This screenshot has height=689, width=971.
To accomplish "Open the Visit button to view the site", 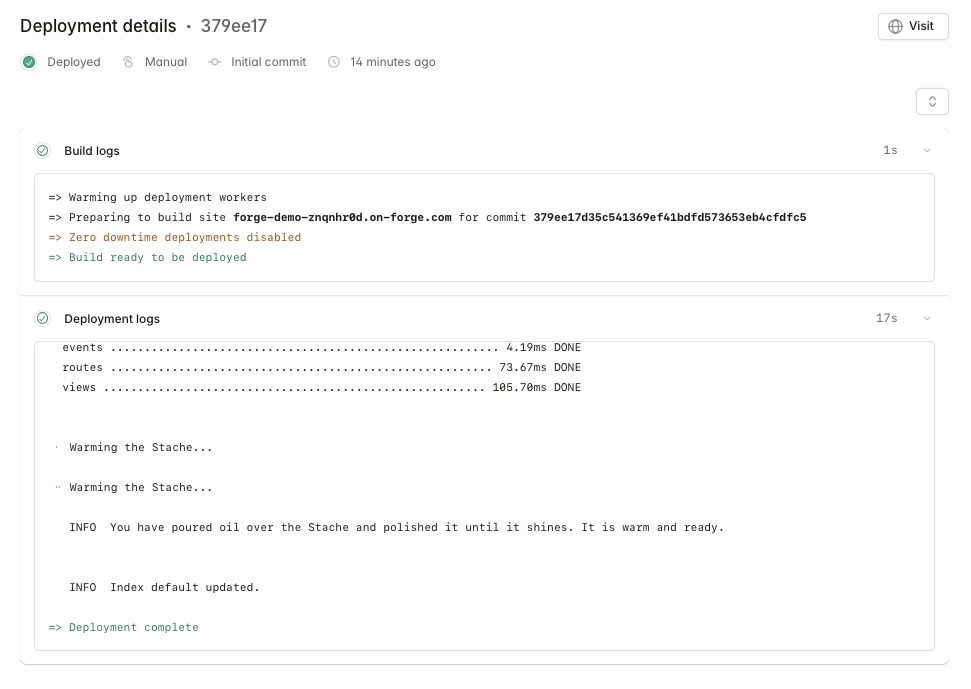I will coord(912,26).
